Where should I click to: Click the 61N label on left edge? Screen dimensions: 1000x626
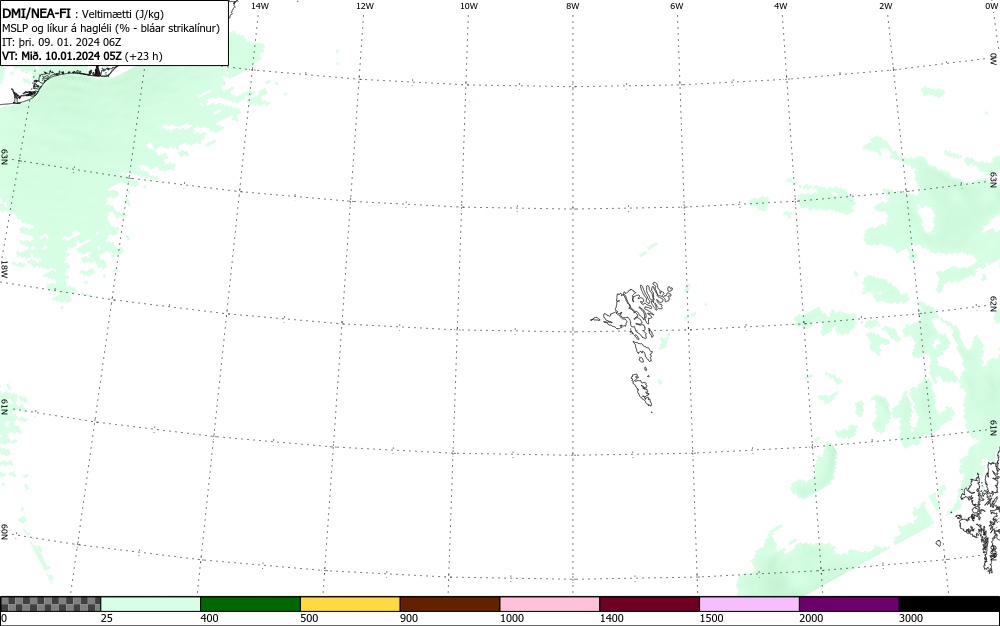click(4, 407)
